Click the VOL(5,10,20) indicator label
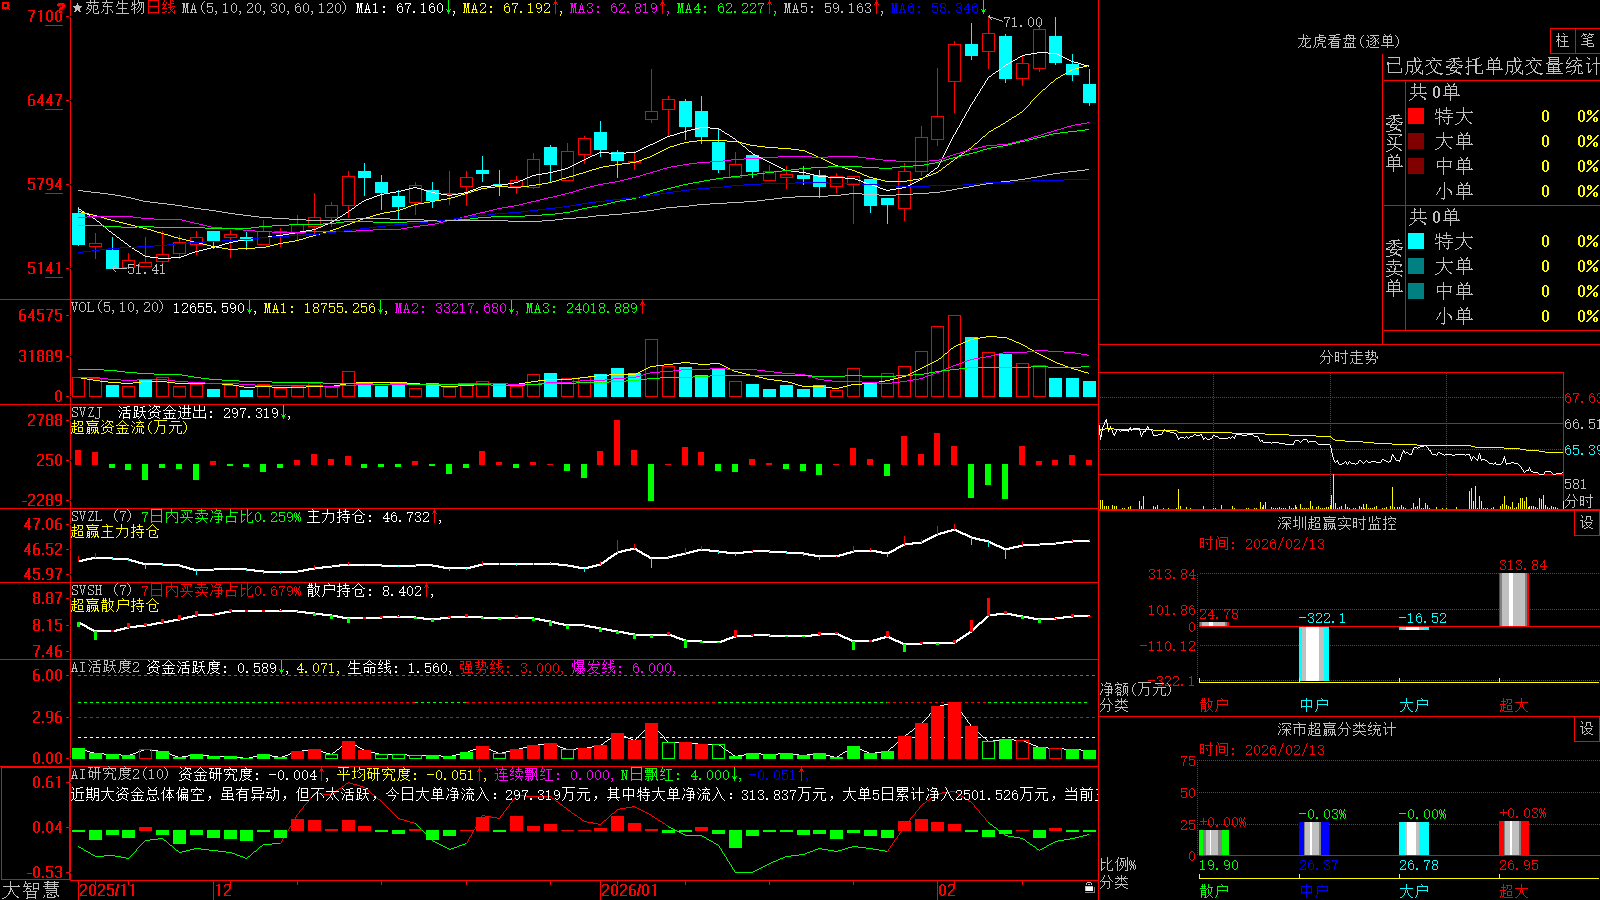 [x=117, y=308]
